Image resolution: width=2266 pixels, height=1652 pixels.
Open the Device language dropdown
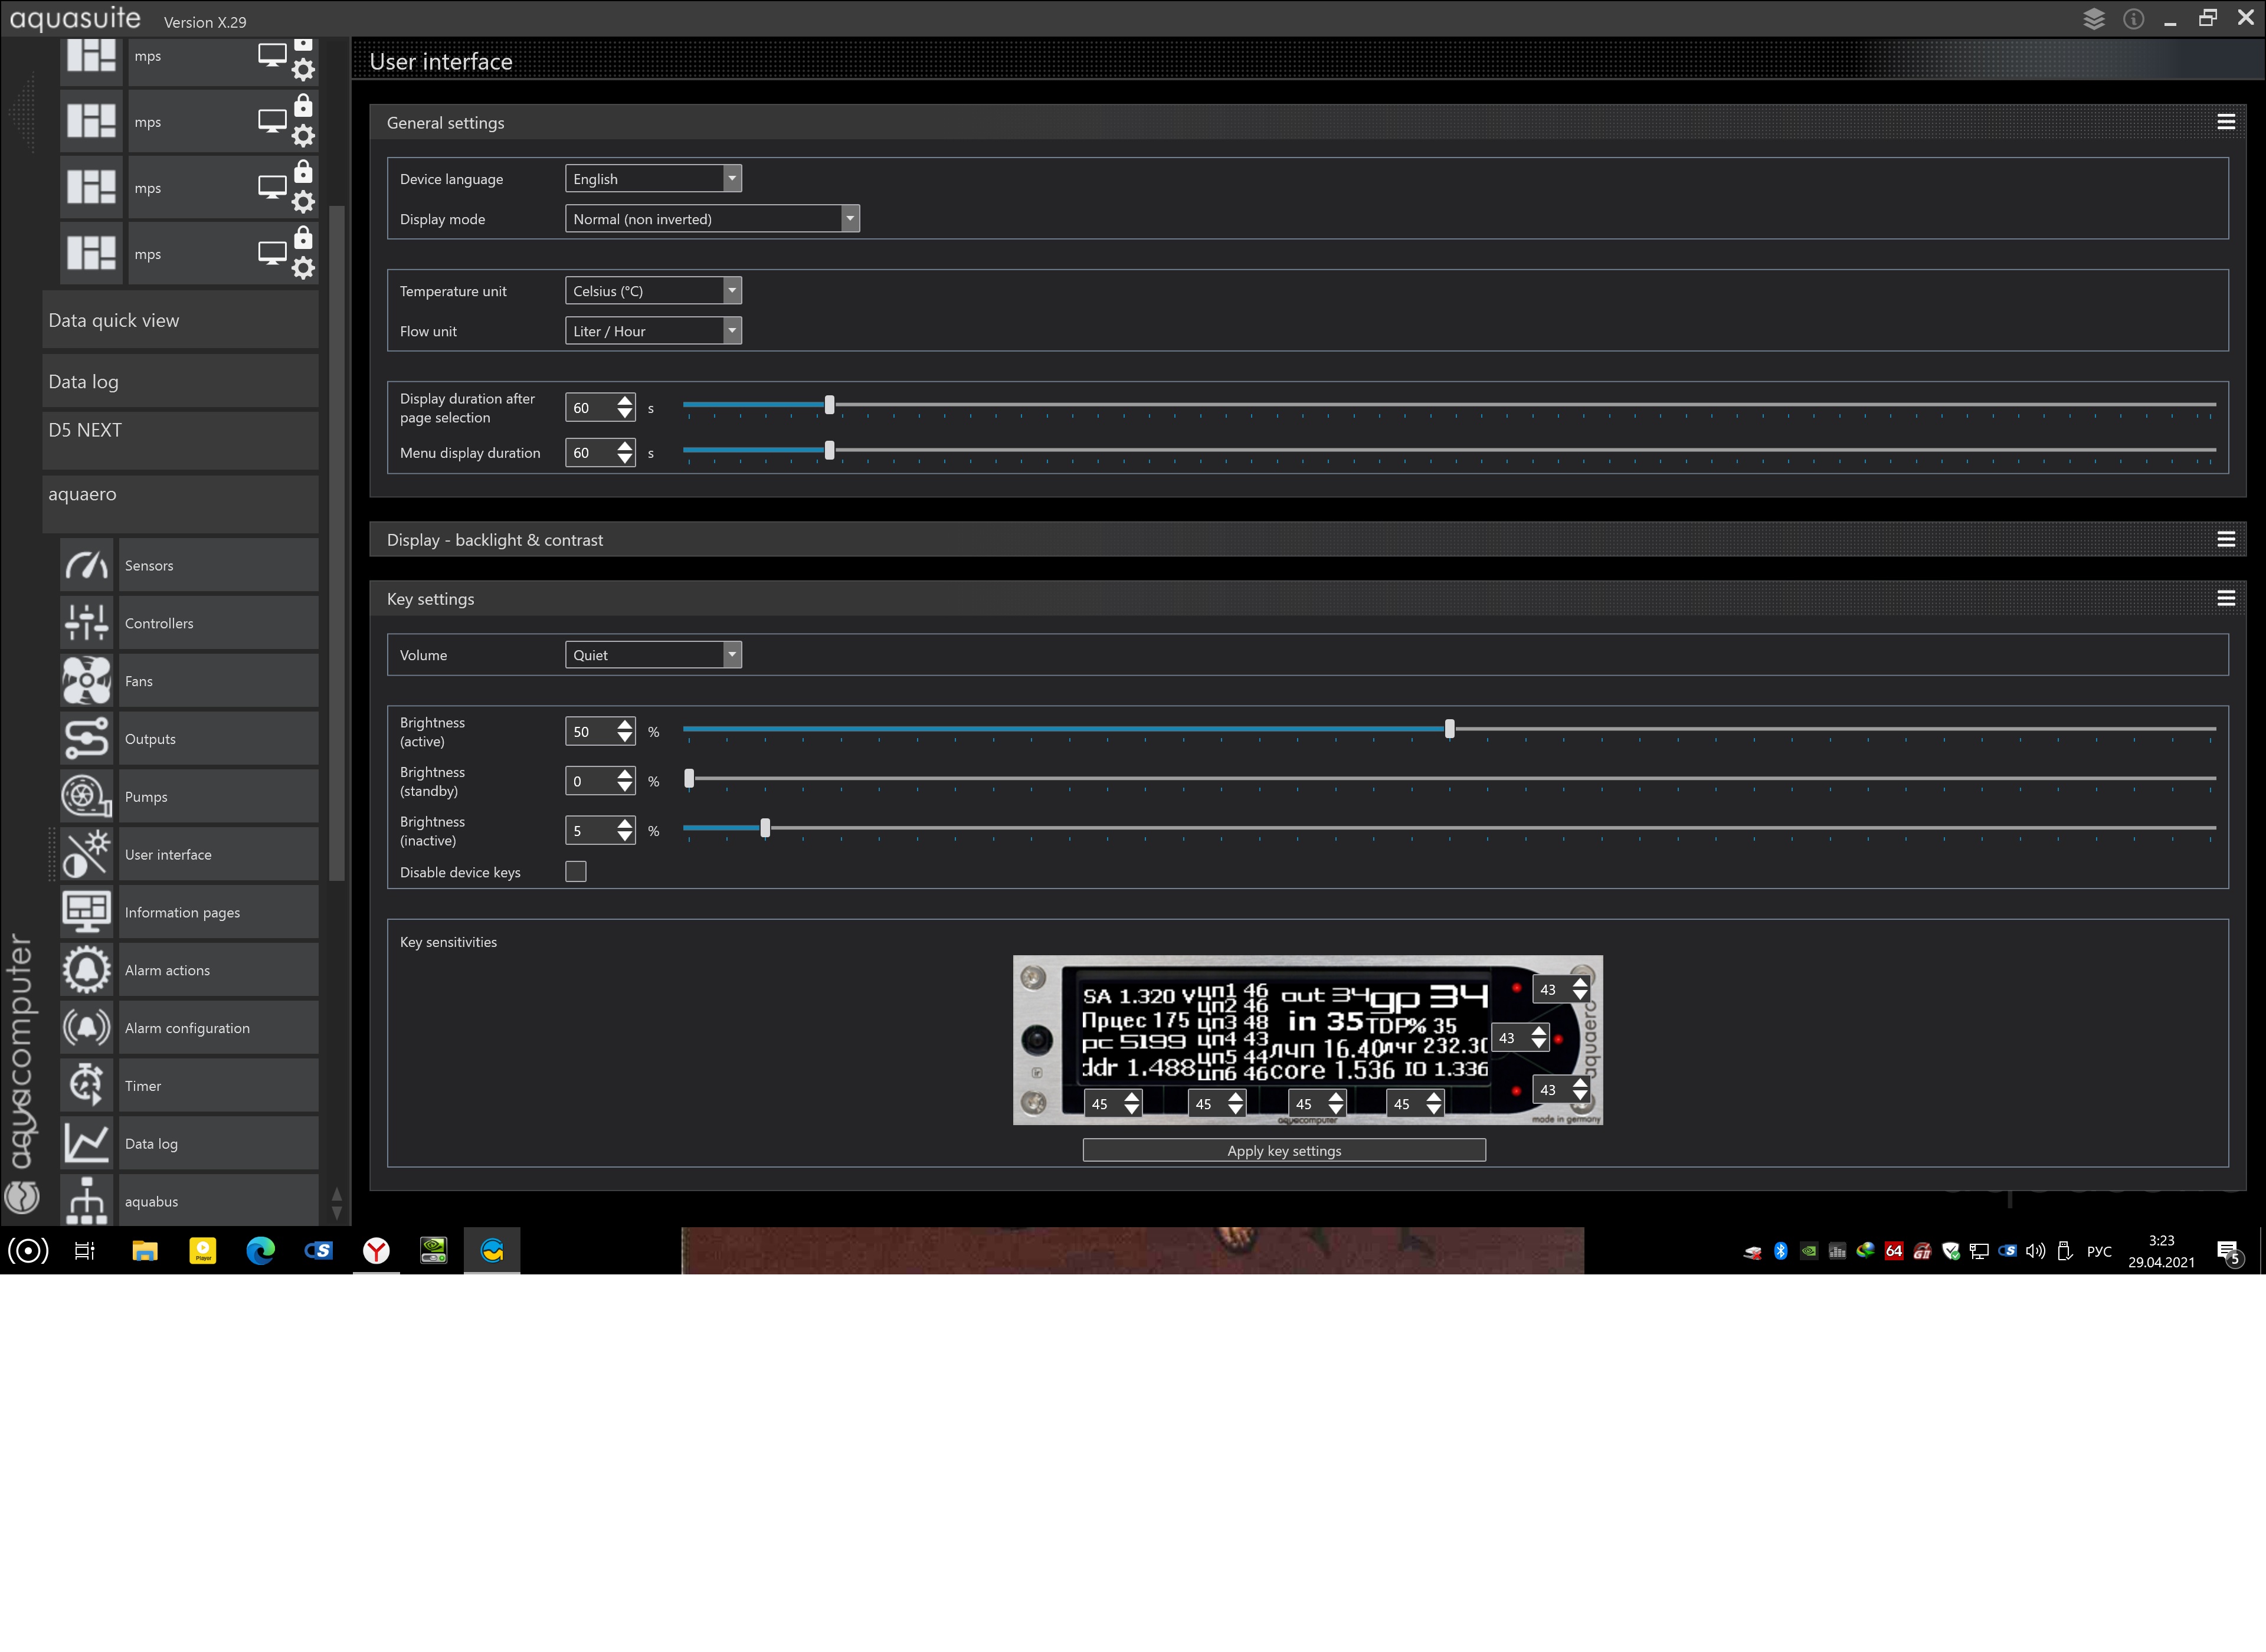(653, 179)
